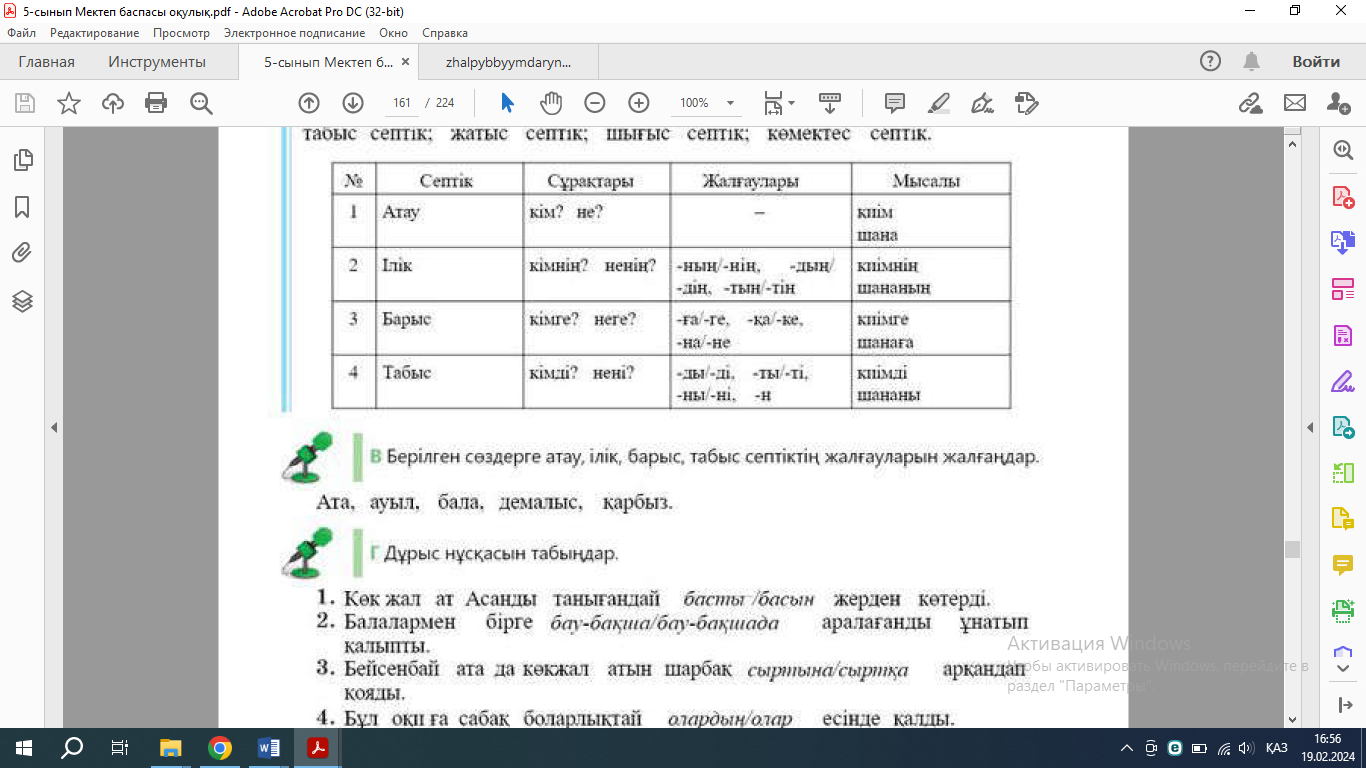
Task: Click the star bookmark icon in toolbar
Action: coord(69,103)
